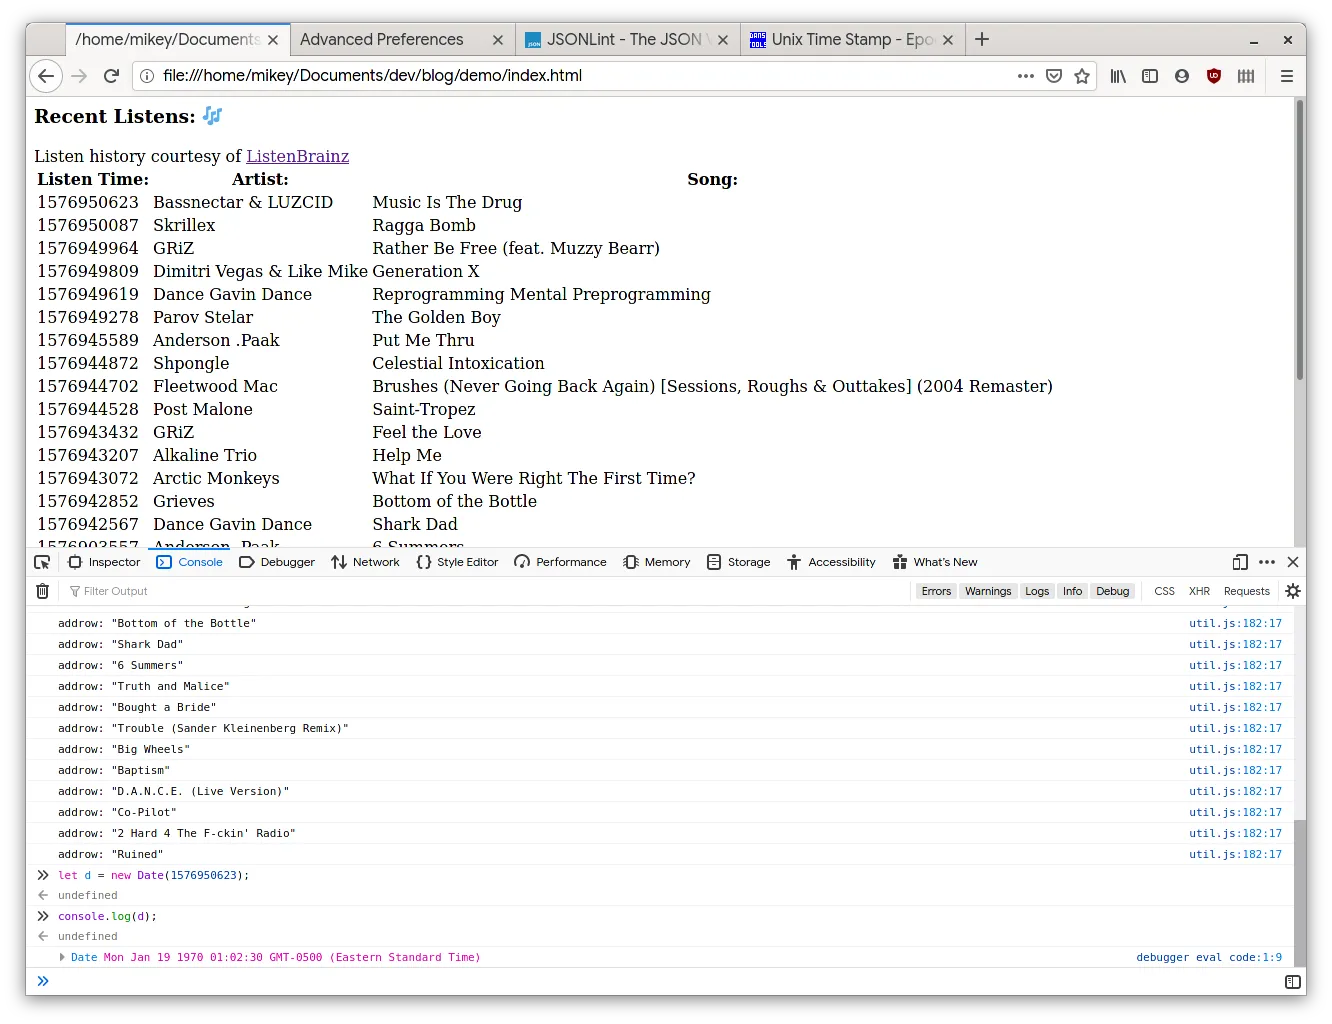Toggle the split console sidebar icon
The image size is (1332, 1024).
(1293, 982)
